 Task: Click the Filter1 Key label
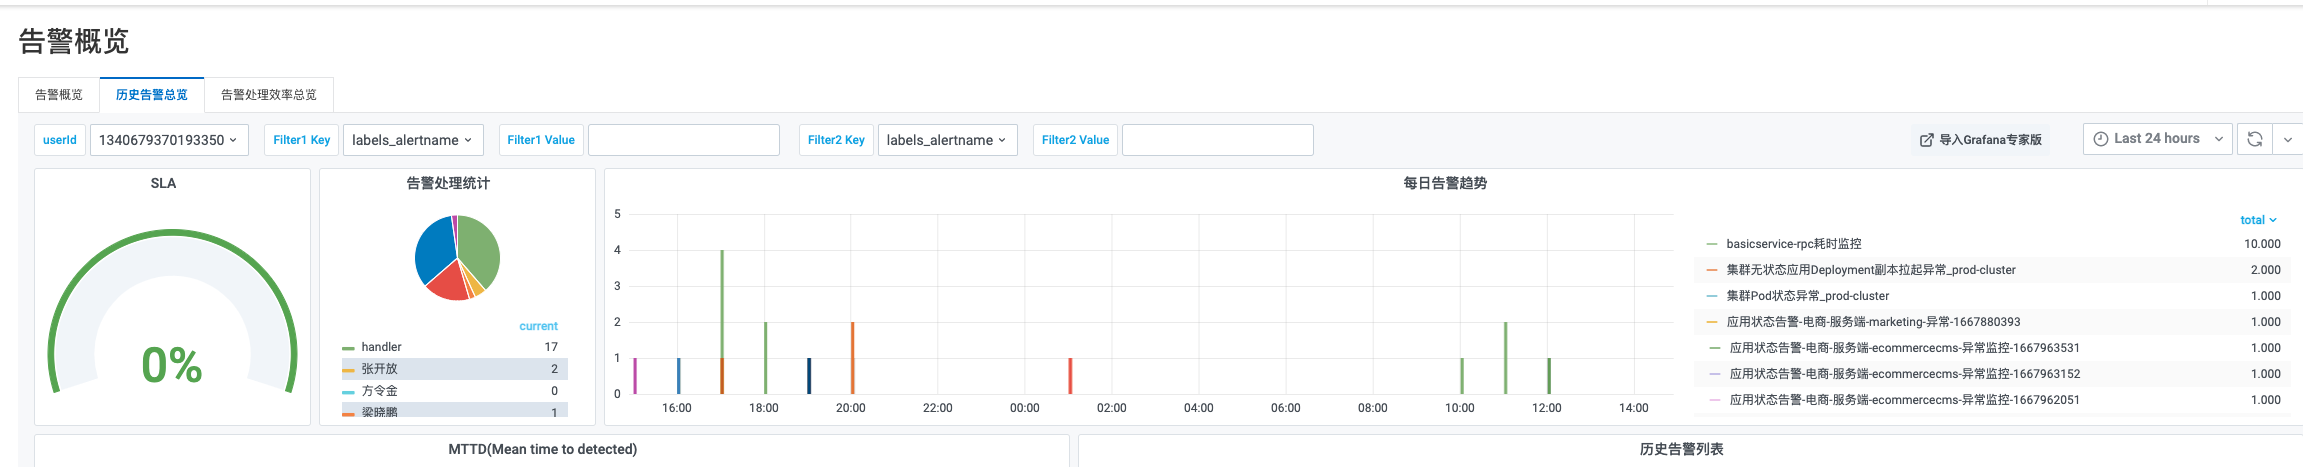(x=302, y=140)
